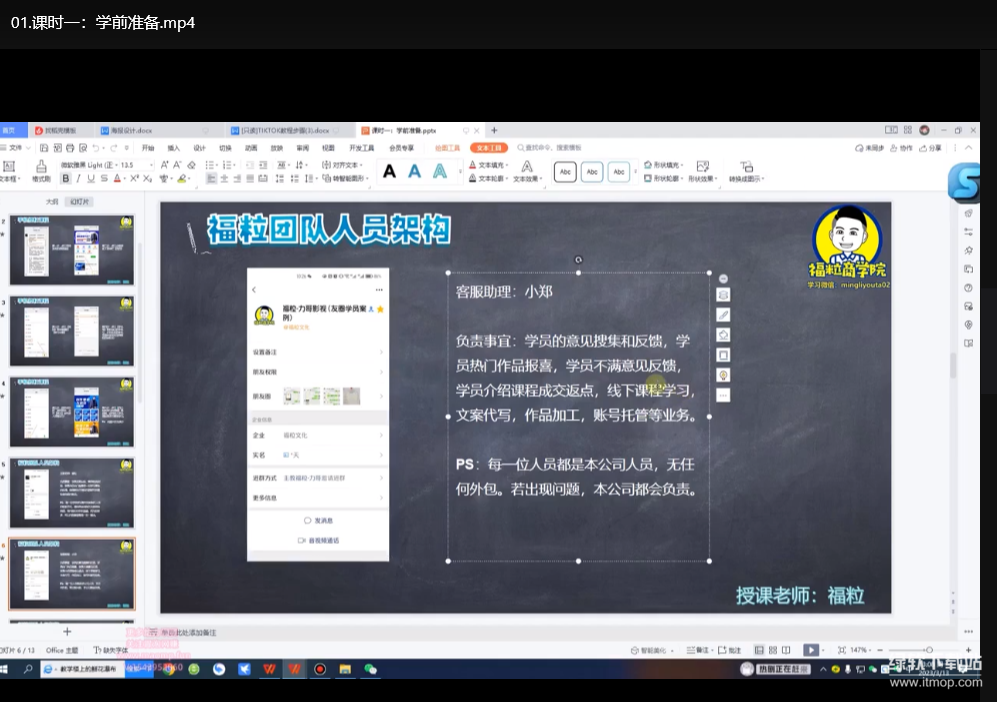
Task: Click the Collaborate (协作) button
Action: click(902, 148)
